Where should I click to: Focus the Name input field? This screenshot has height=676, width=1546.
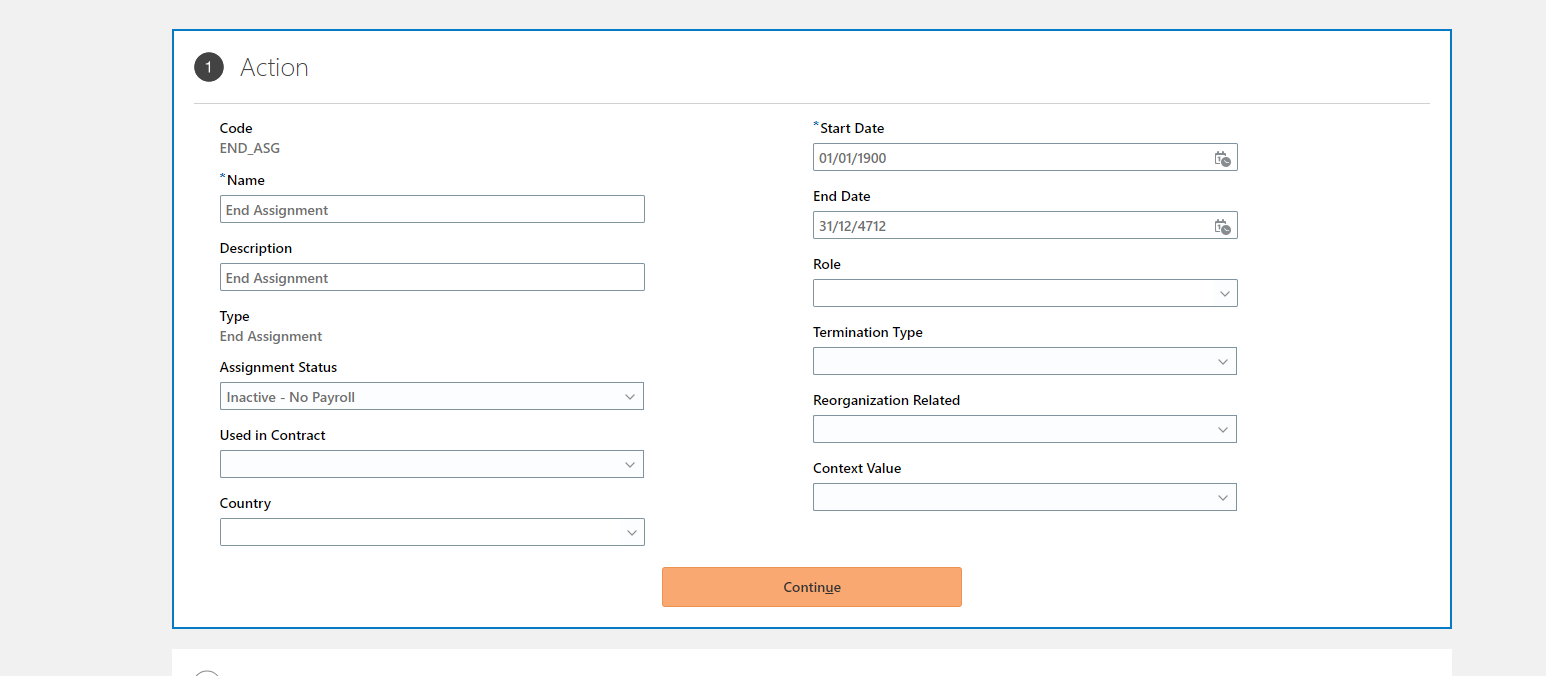point(432,209)
